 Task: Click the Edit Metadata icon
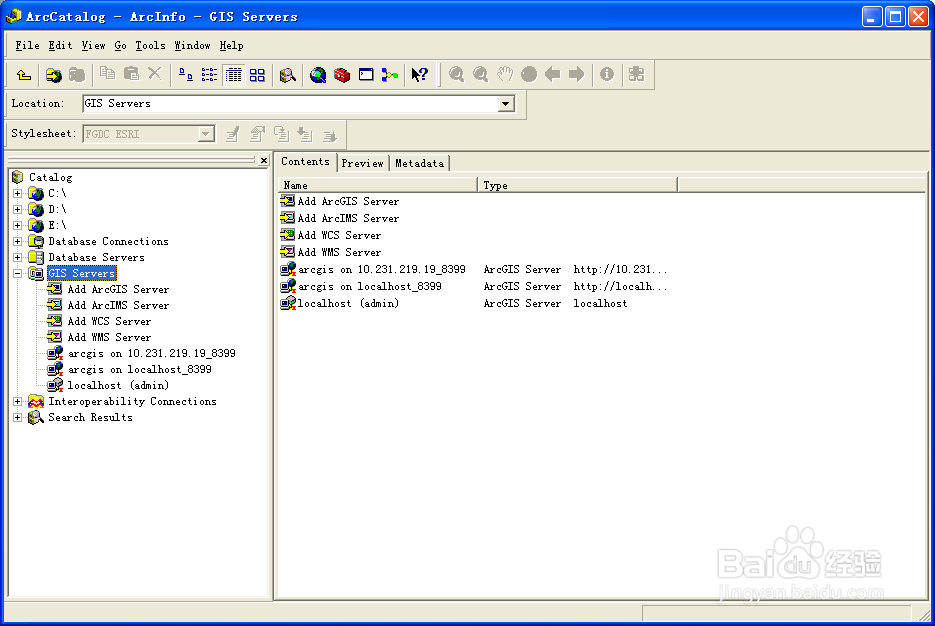pyautogui.click(x=233, y=134)
